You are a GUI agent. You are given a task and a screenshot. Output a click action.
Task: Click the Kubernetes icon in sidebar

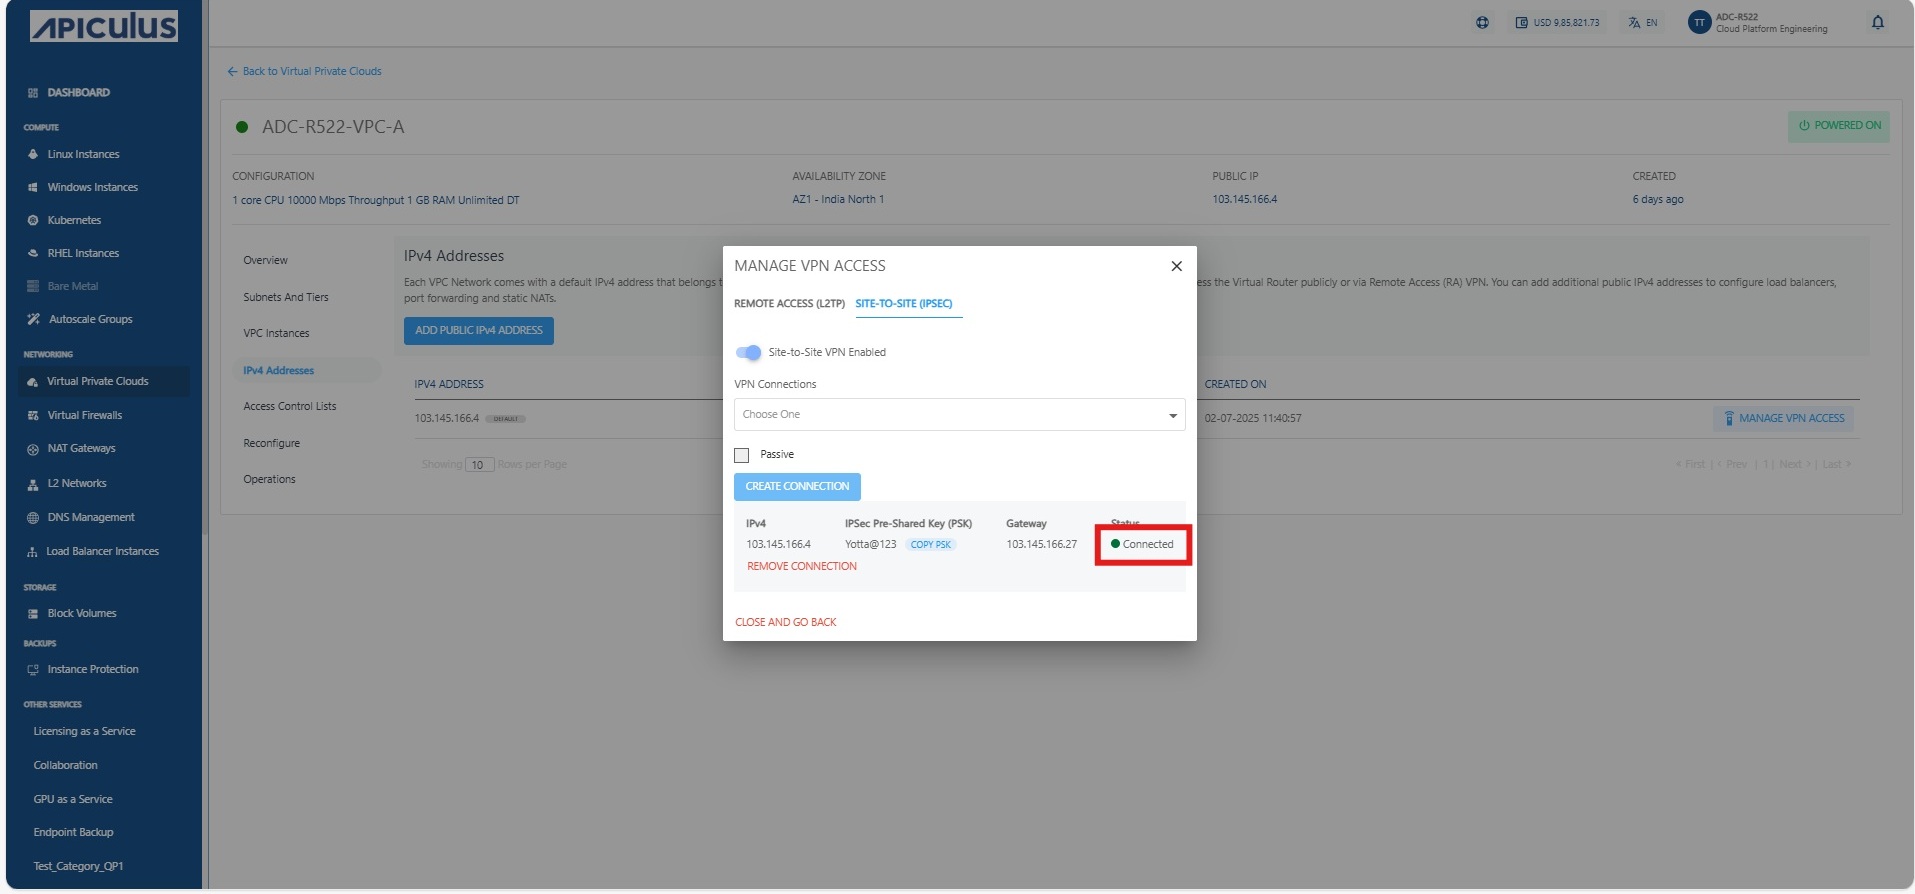[33, 220]
